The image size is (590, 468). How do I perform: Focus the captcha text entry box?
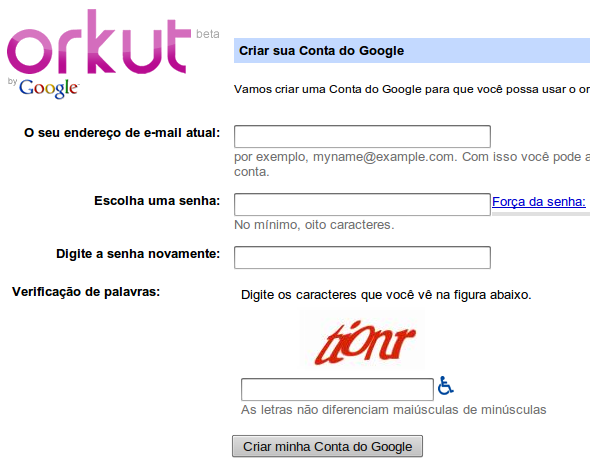tap(337, 389)
